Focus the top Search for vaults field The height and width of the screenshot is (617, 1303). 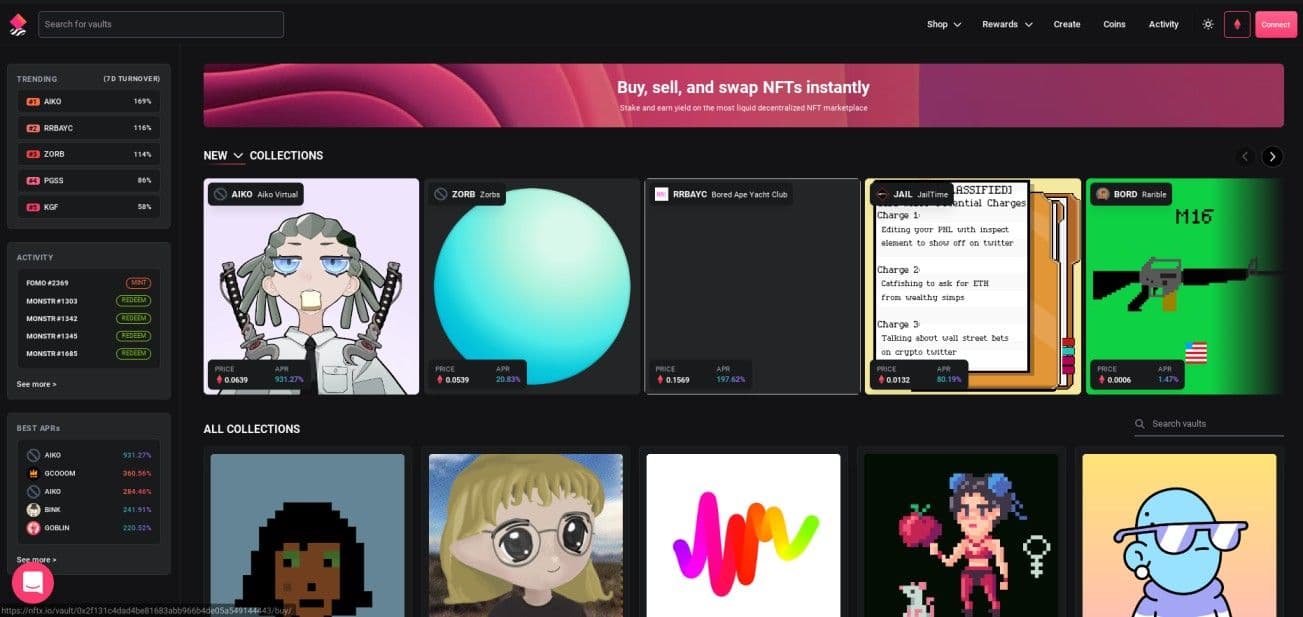point(161,24)
